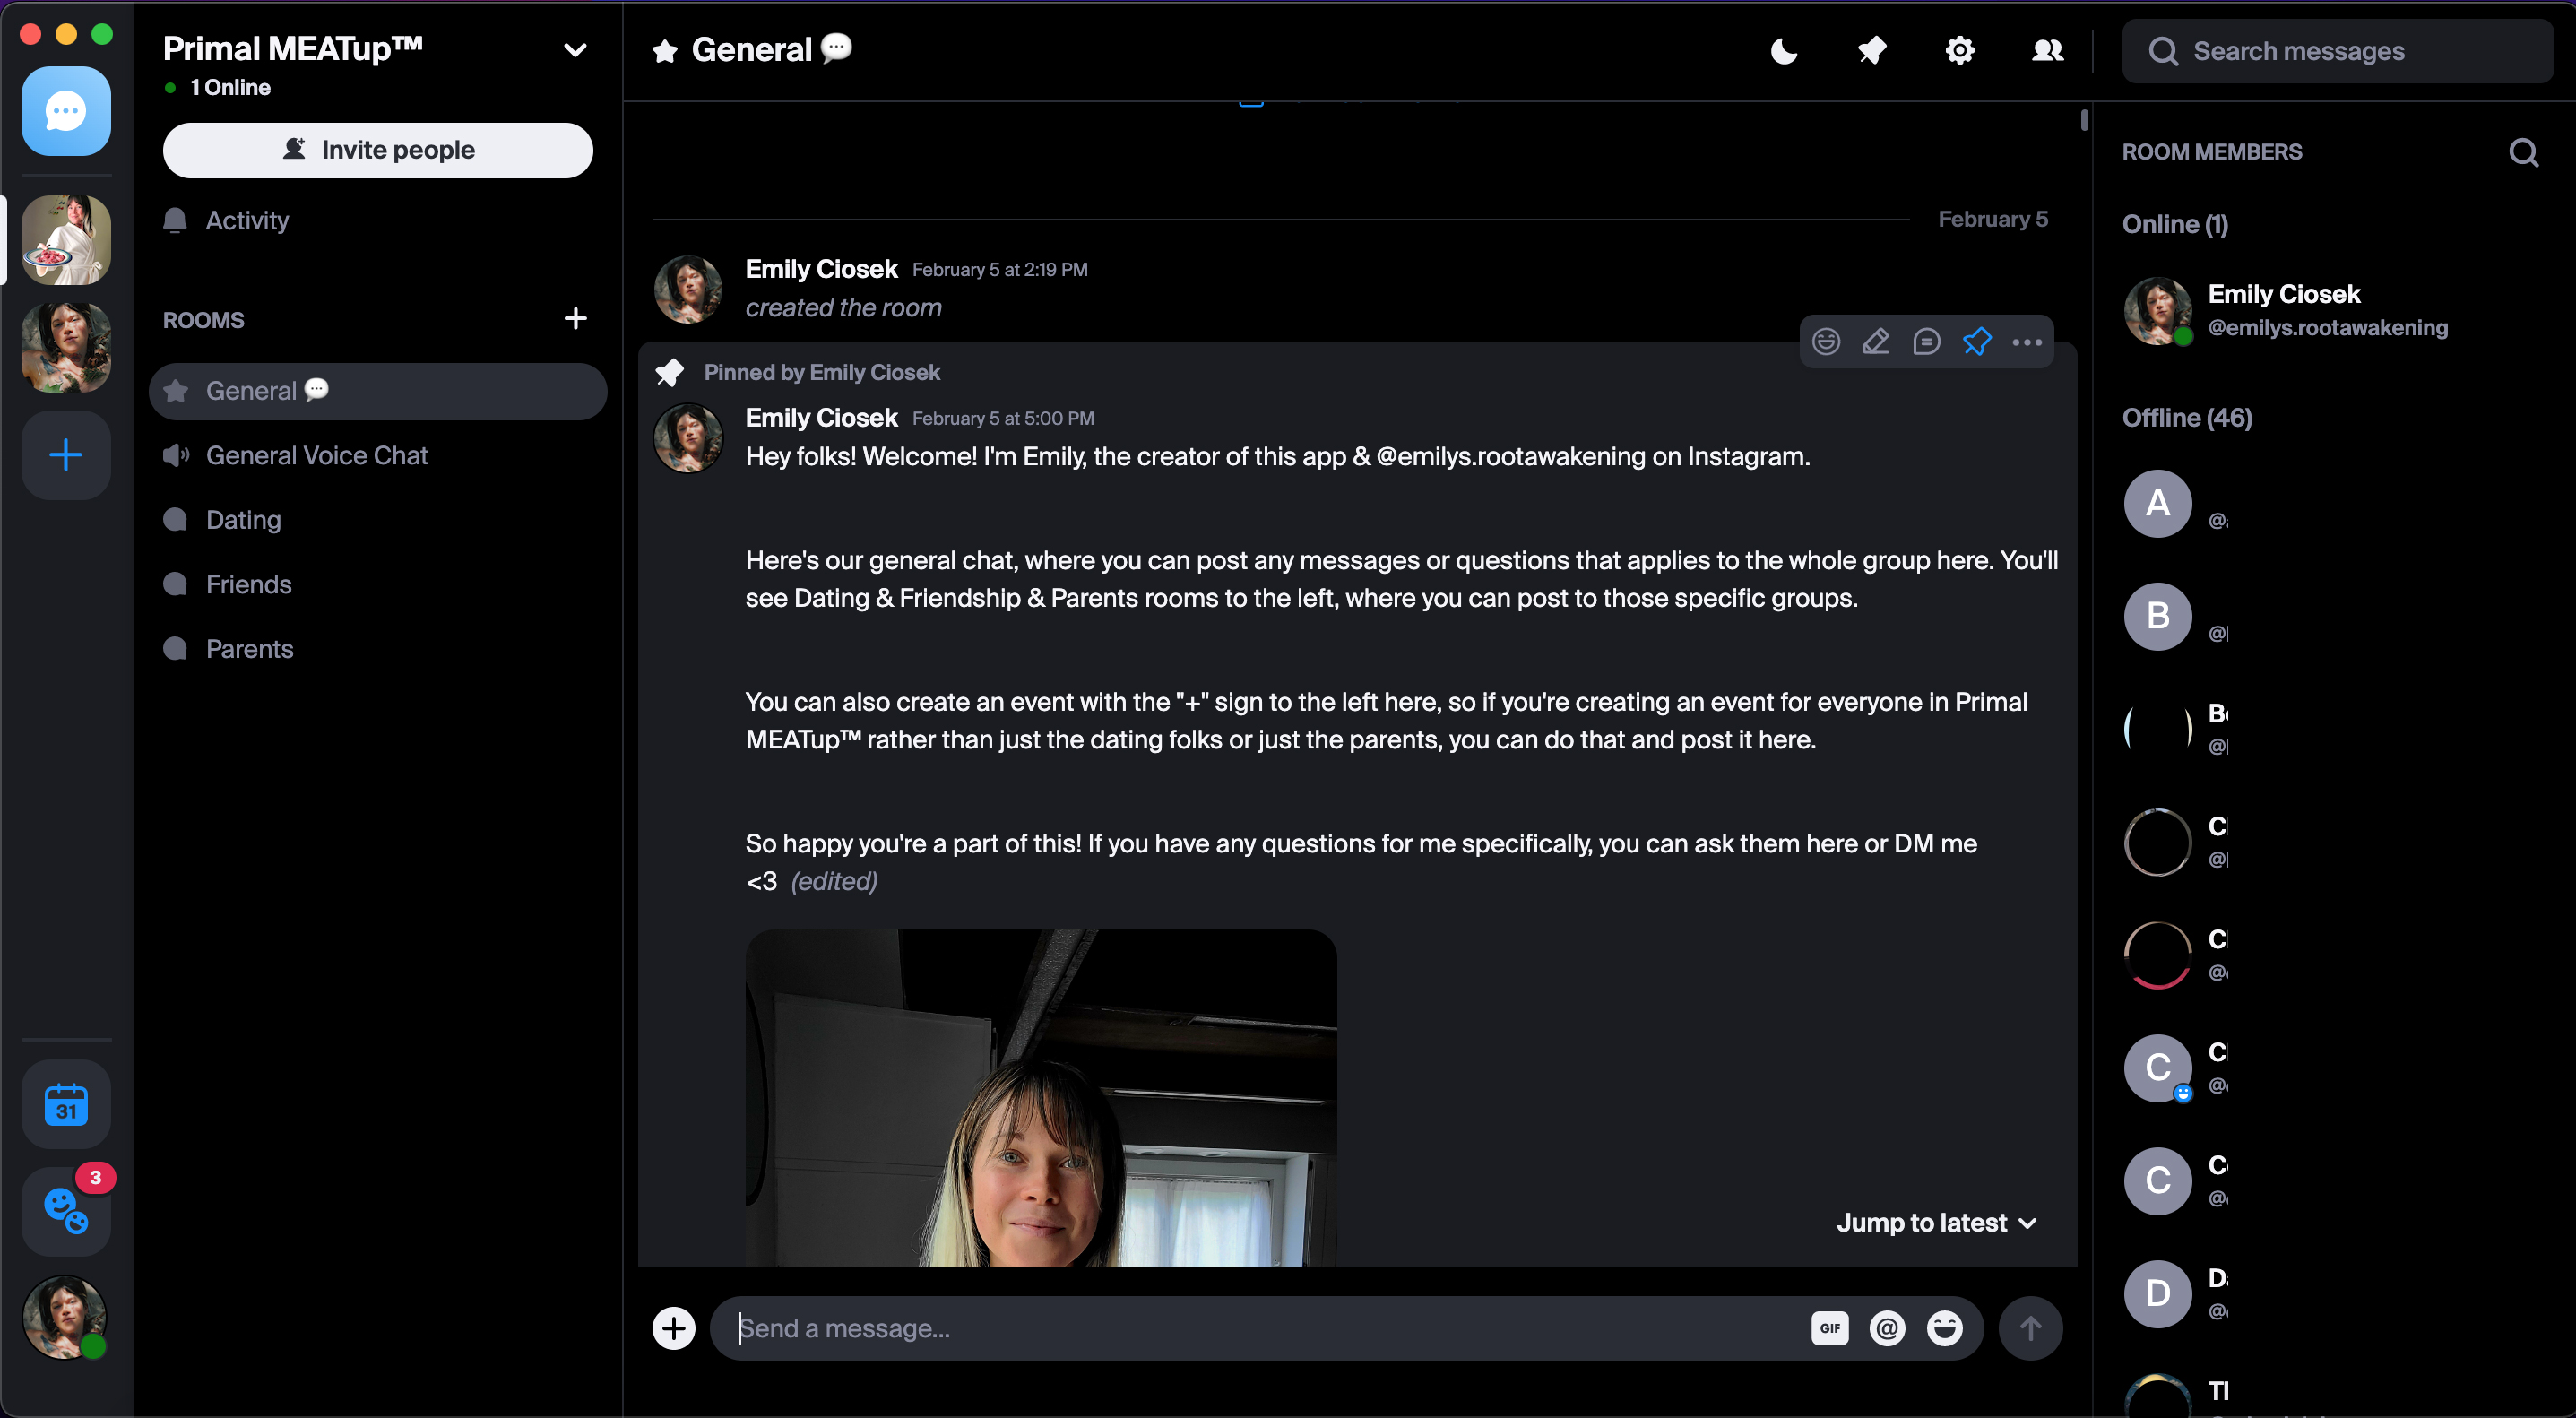Expand the Primal MEATup™ dropdown chevron
The height and width of the screenshot is (1418, 2576).
pos(575,50)
